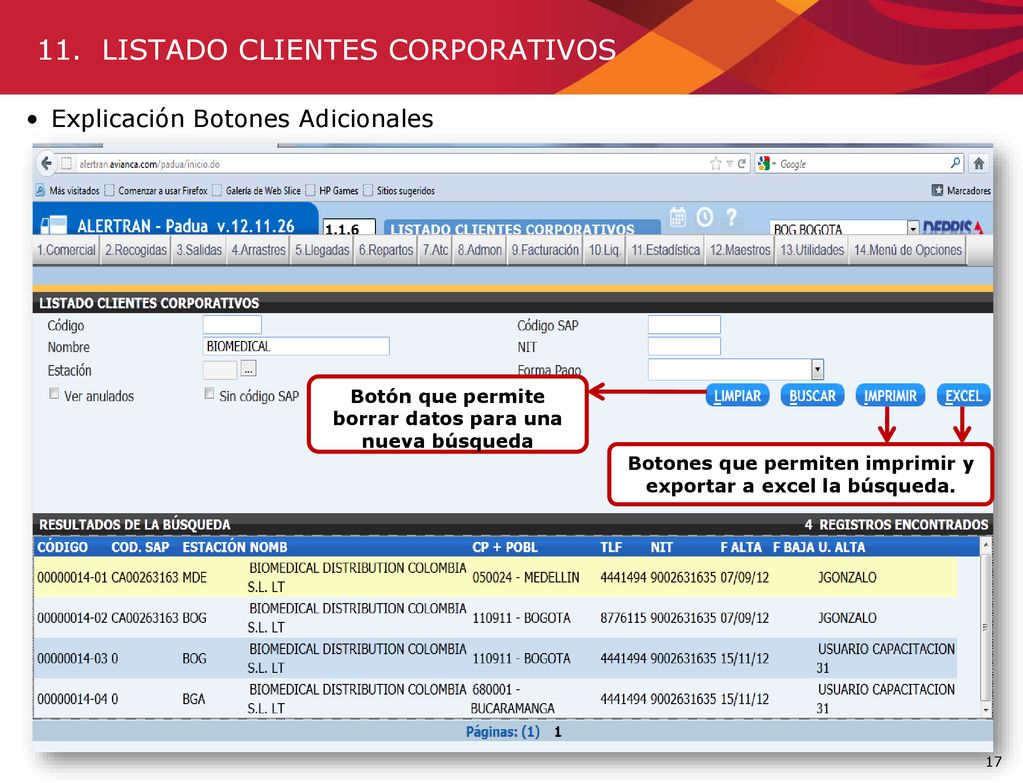
Task: Click the browser back arrow button
Action: coord(46,163)
